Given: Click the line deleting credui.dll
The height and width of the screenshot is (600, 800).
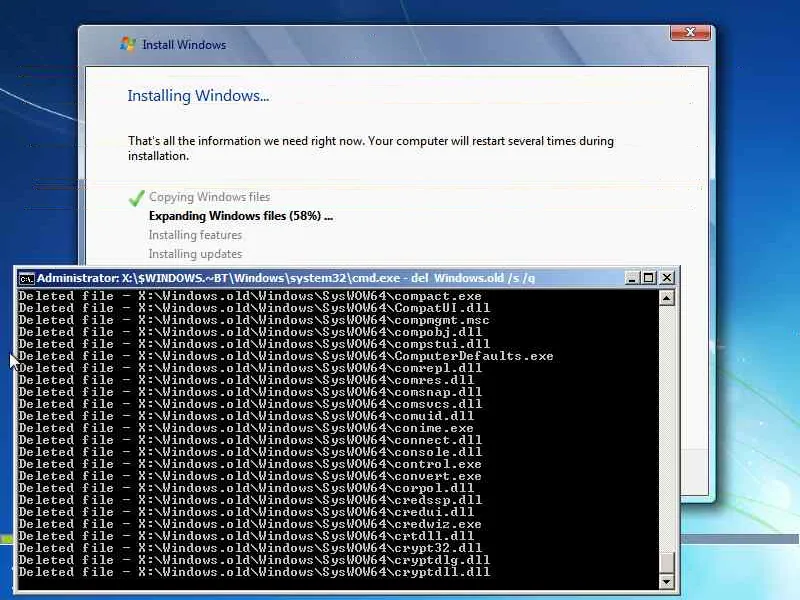Looking at the screenshot, I should [246, 512].
